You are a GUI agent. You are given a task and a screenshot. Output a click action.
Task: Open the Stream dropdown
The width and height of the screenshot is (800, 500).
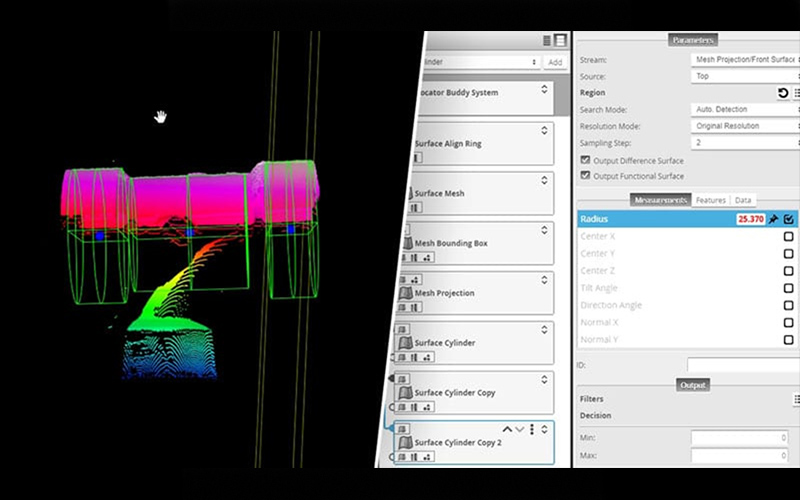click(745, 60)
